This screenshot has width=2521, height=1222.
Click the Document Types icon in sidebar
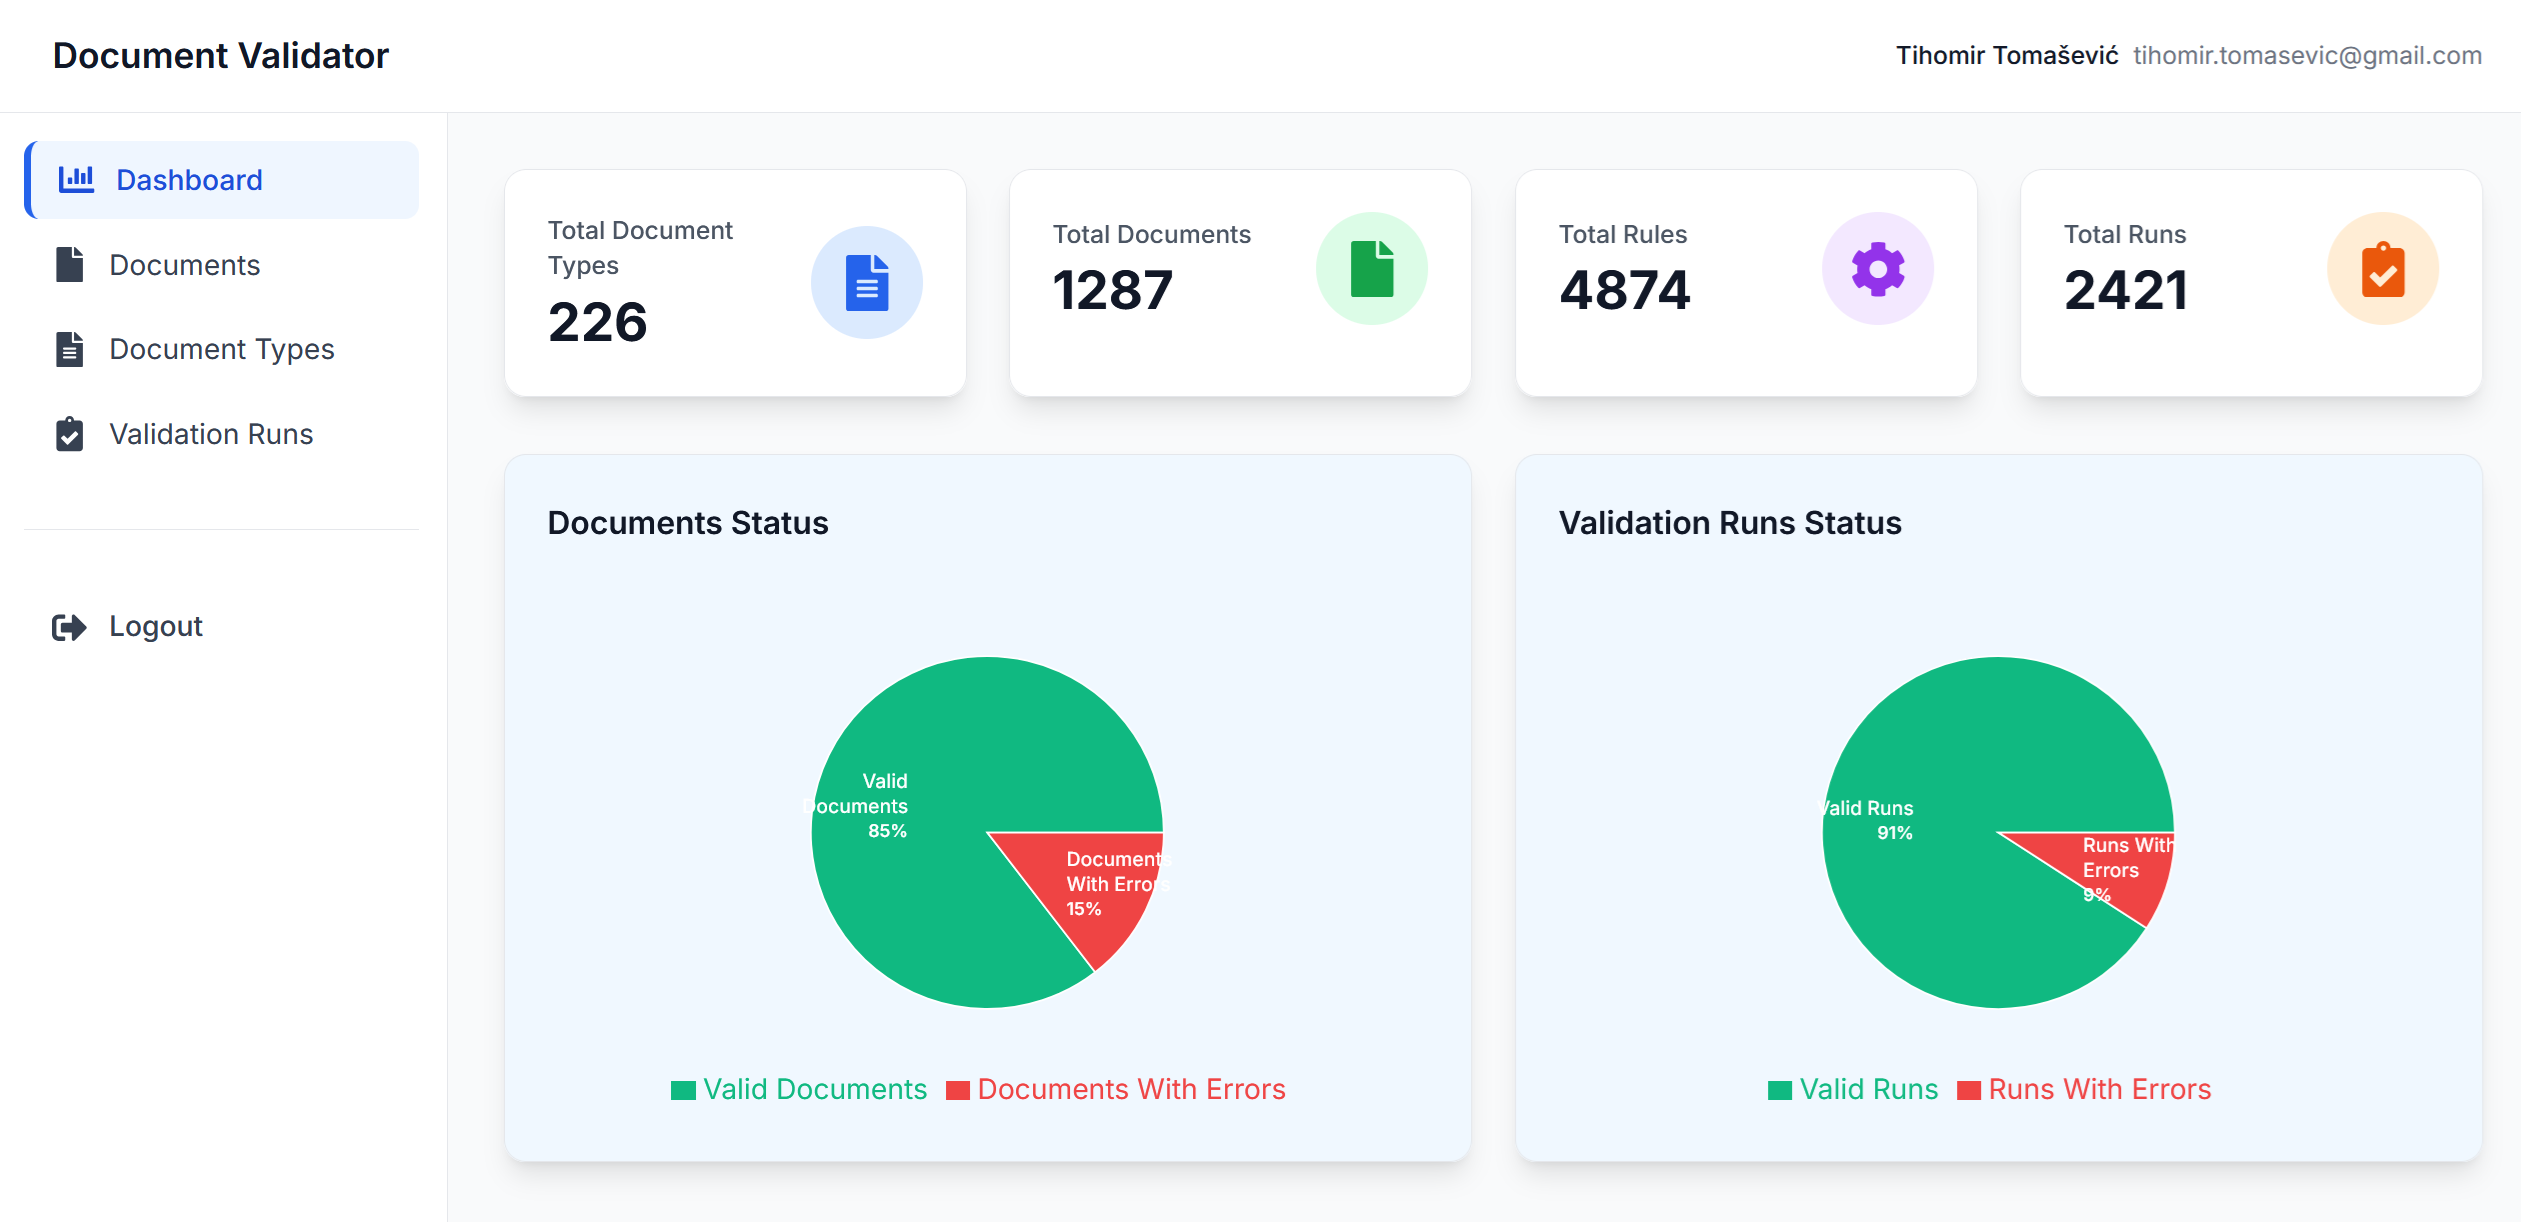[x=68, y=349]
